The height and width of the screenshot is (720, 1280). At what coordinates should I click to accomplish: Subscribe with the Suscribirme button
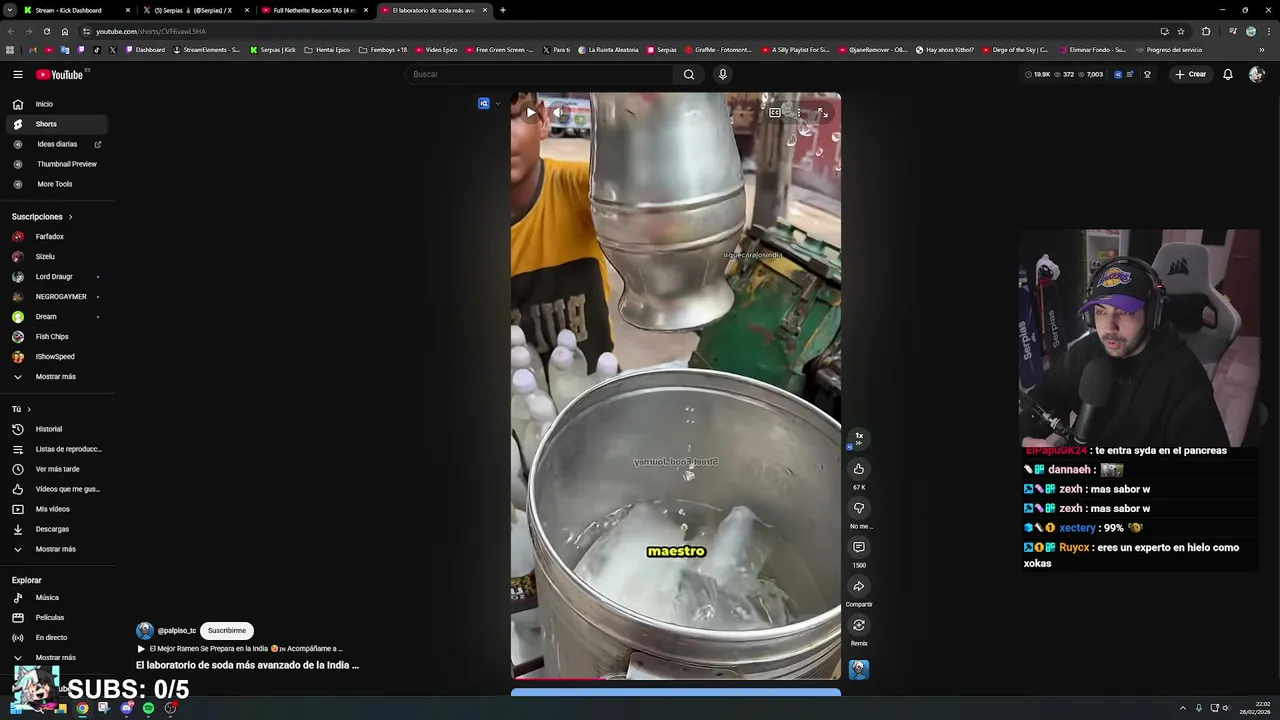tap(227, 631)
